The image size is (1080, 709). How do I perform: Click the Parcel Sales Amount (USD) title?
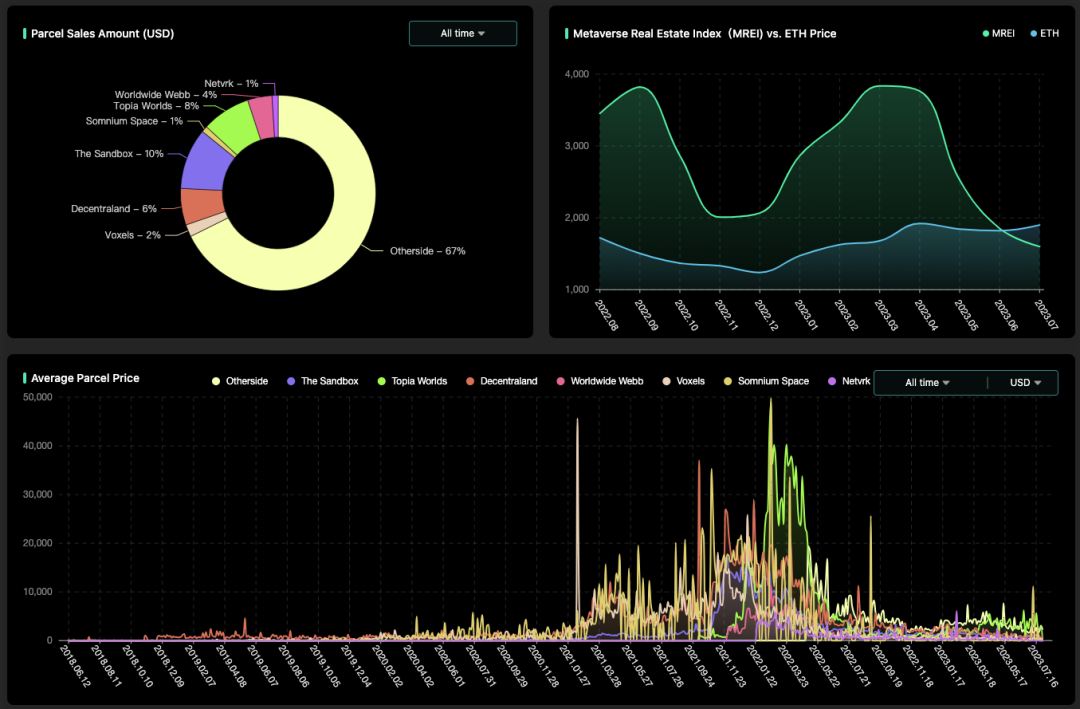coord(103,34)
